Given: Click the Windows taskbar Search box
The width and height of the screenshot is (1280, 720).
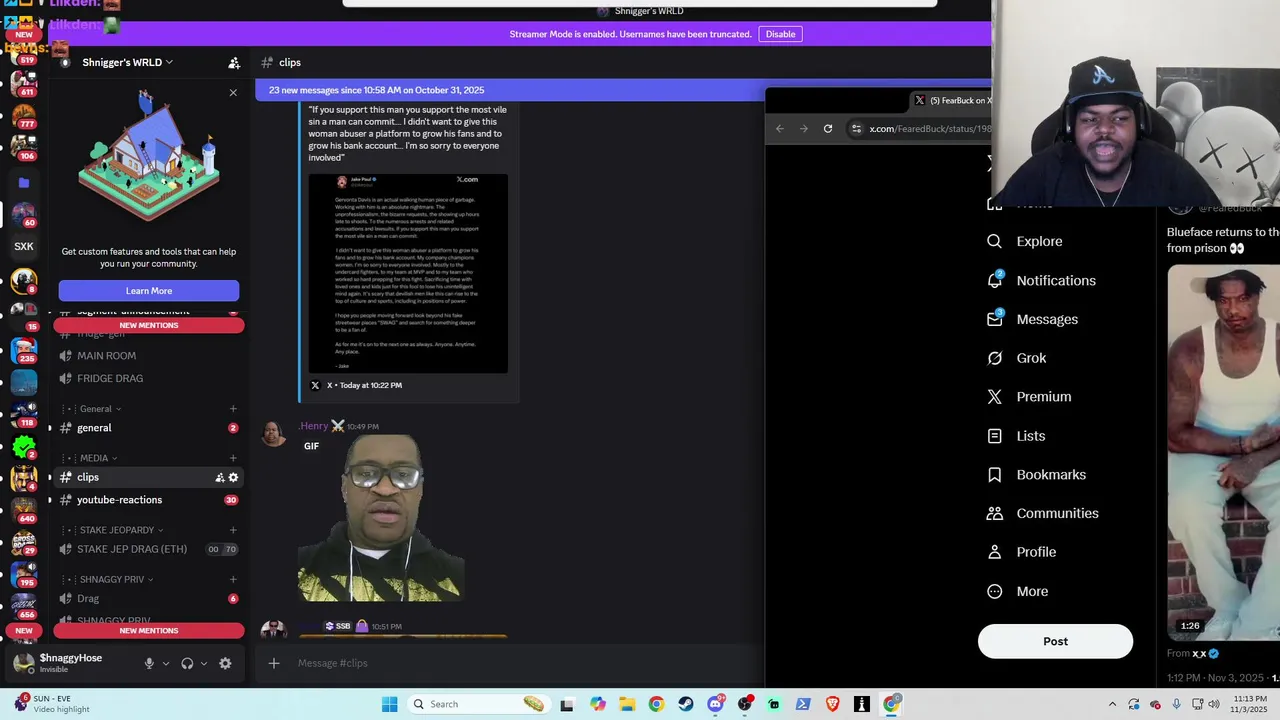Looking at the screenshot, I should coord(480,704).
